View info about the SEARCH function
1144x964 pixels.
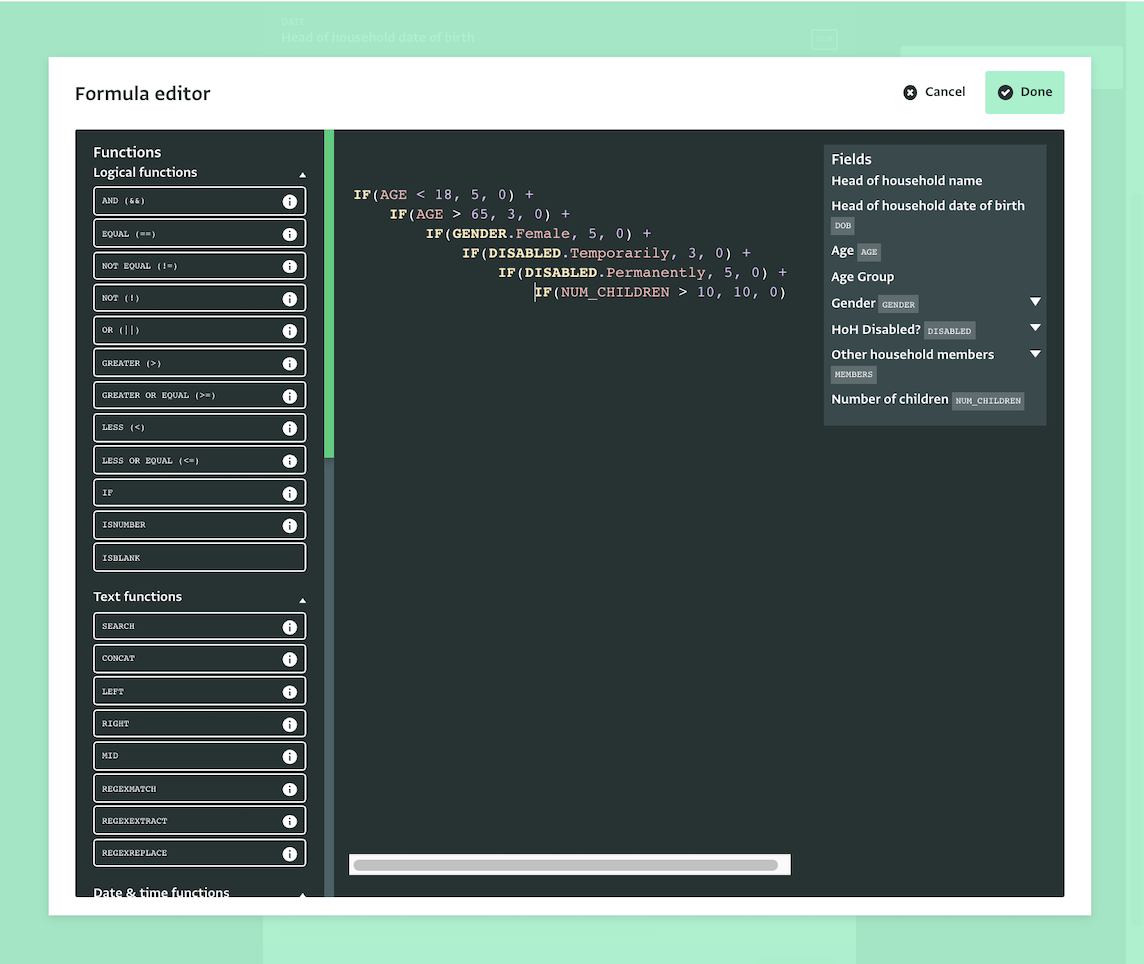click(289, 625)
